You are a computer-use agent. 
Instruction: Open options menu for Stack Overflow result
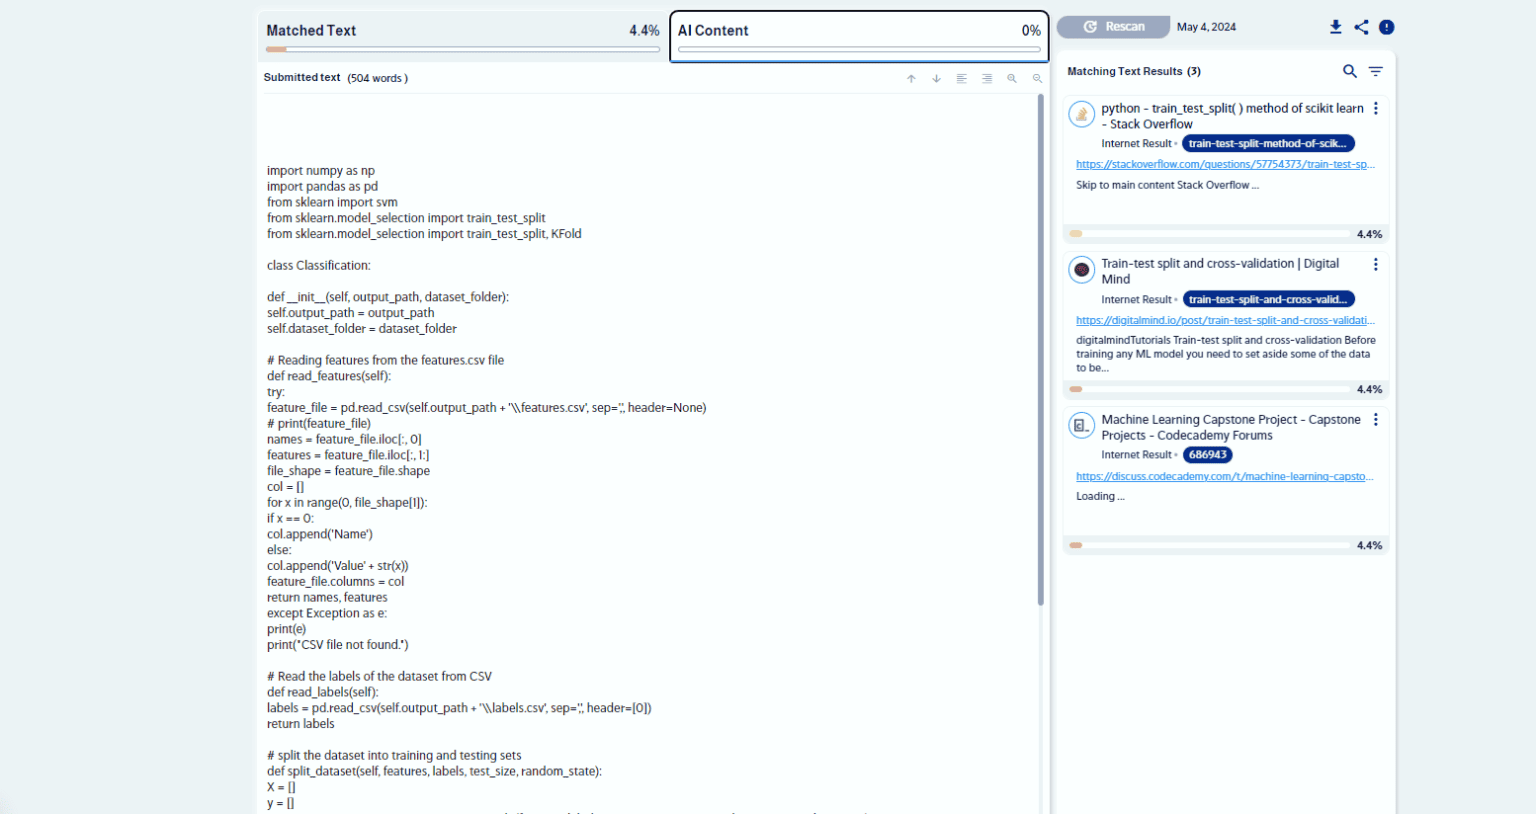coord(1376,109)
